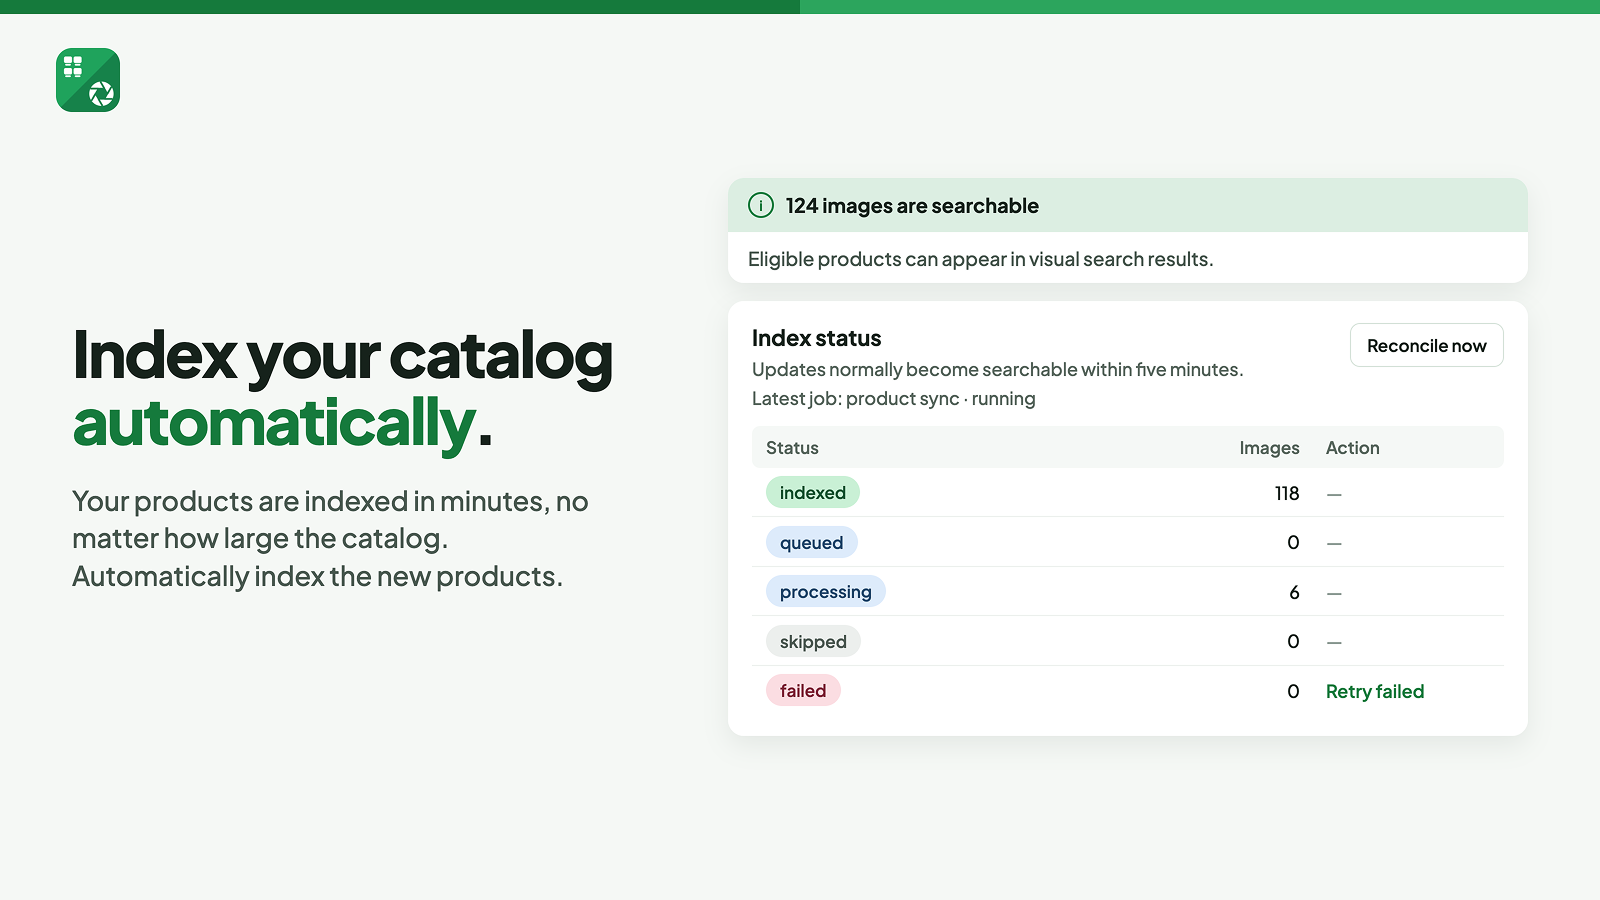Click the 'Latest job: product sync · running' text

893,399
